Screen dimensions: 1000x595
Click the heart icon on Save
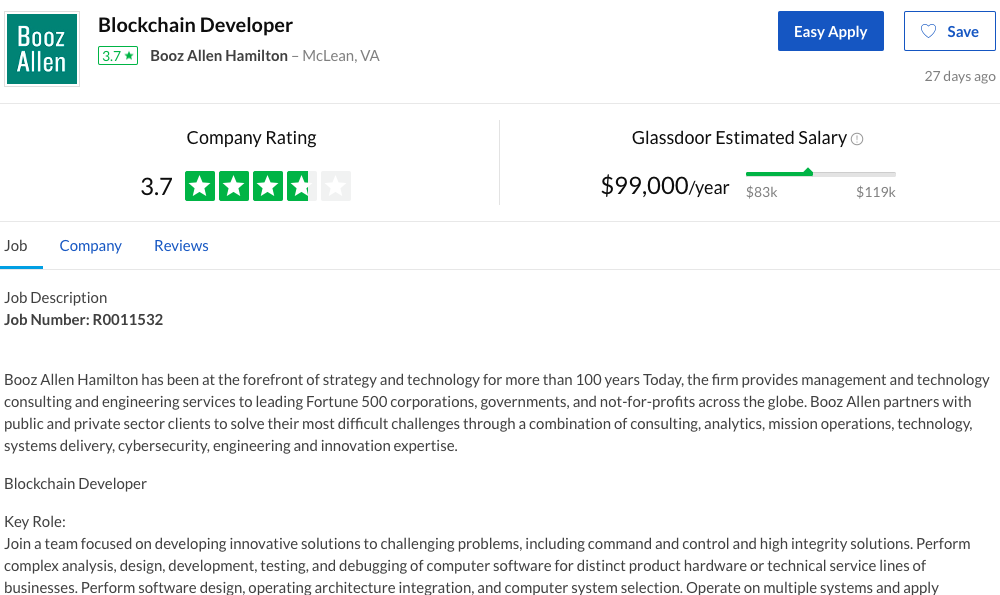point(928,32)
